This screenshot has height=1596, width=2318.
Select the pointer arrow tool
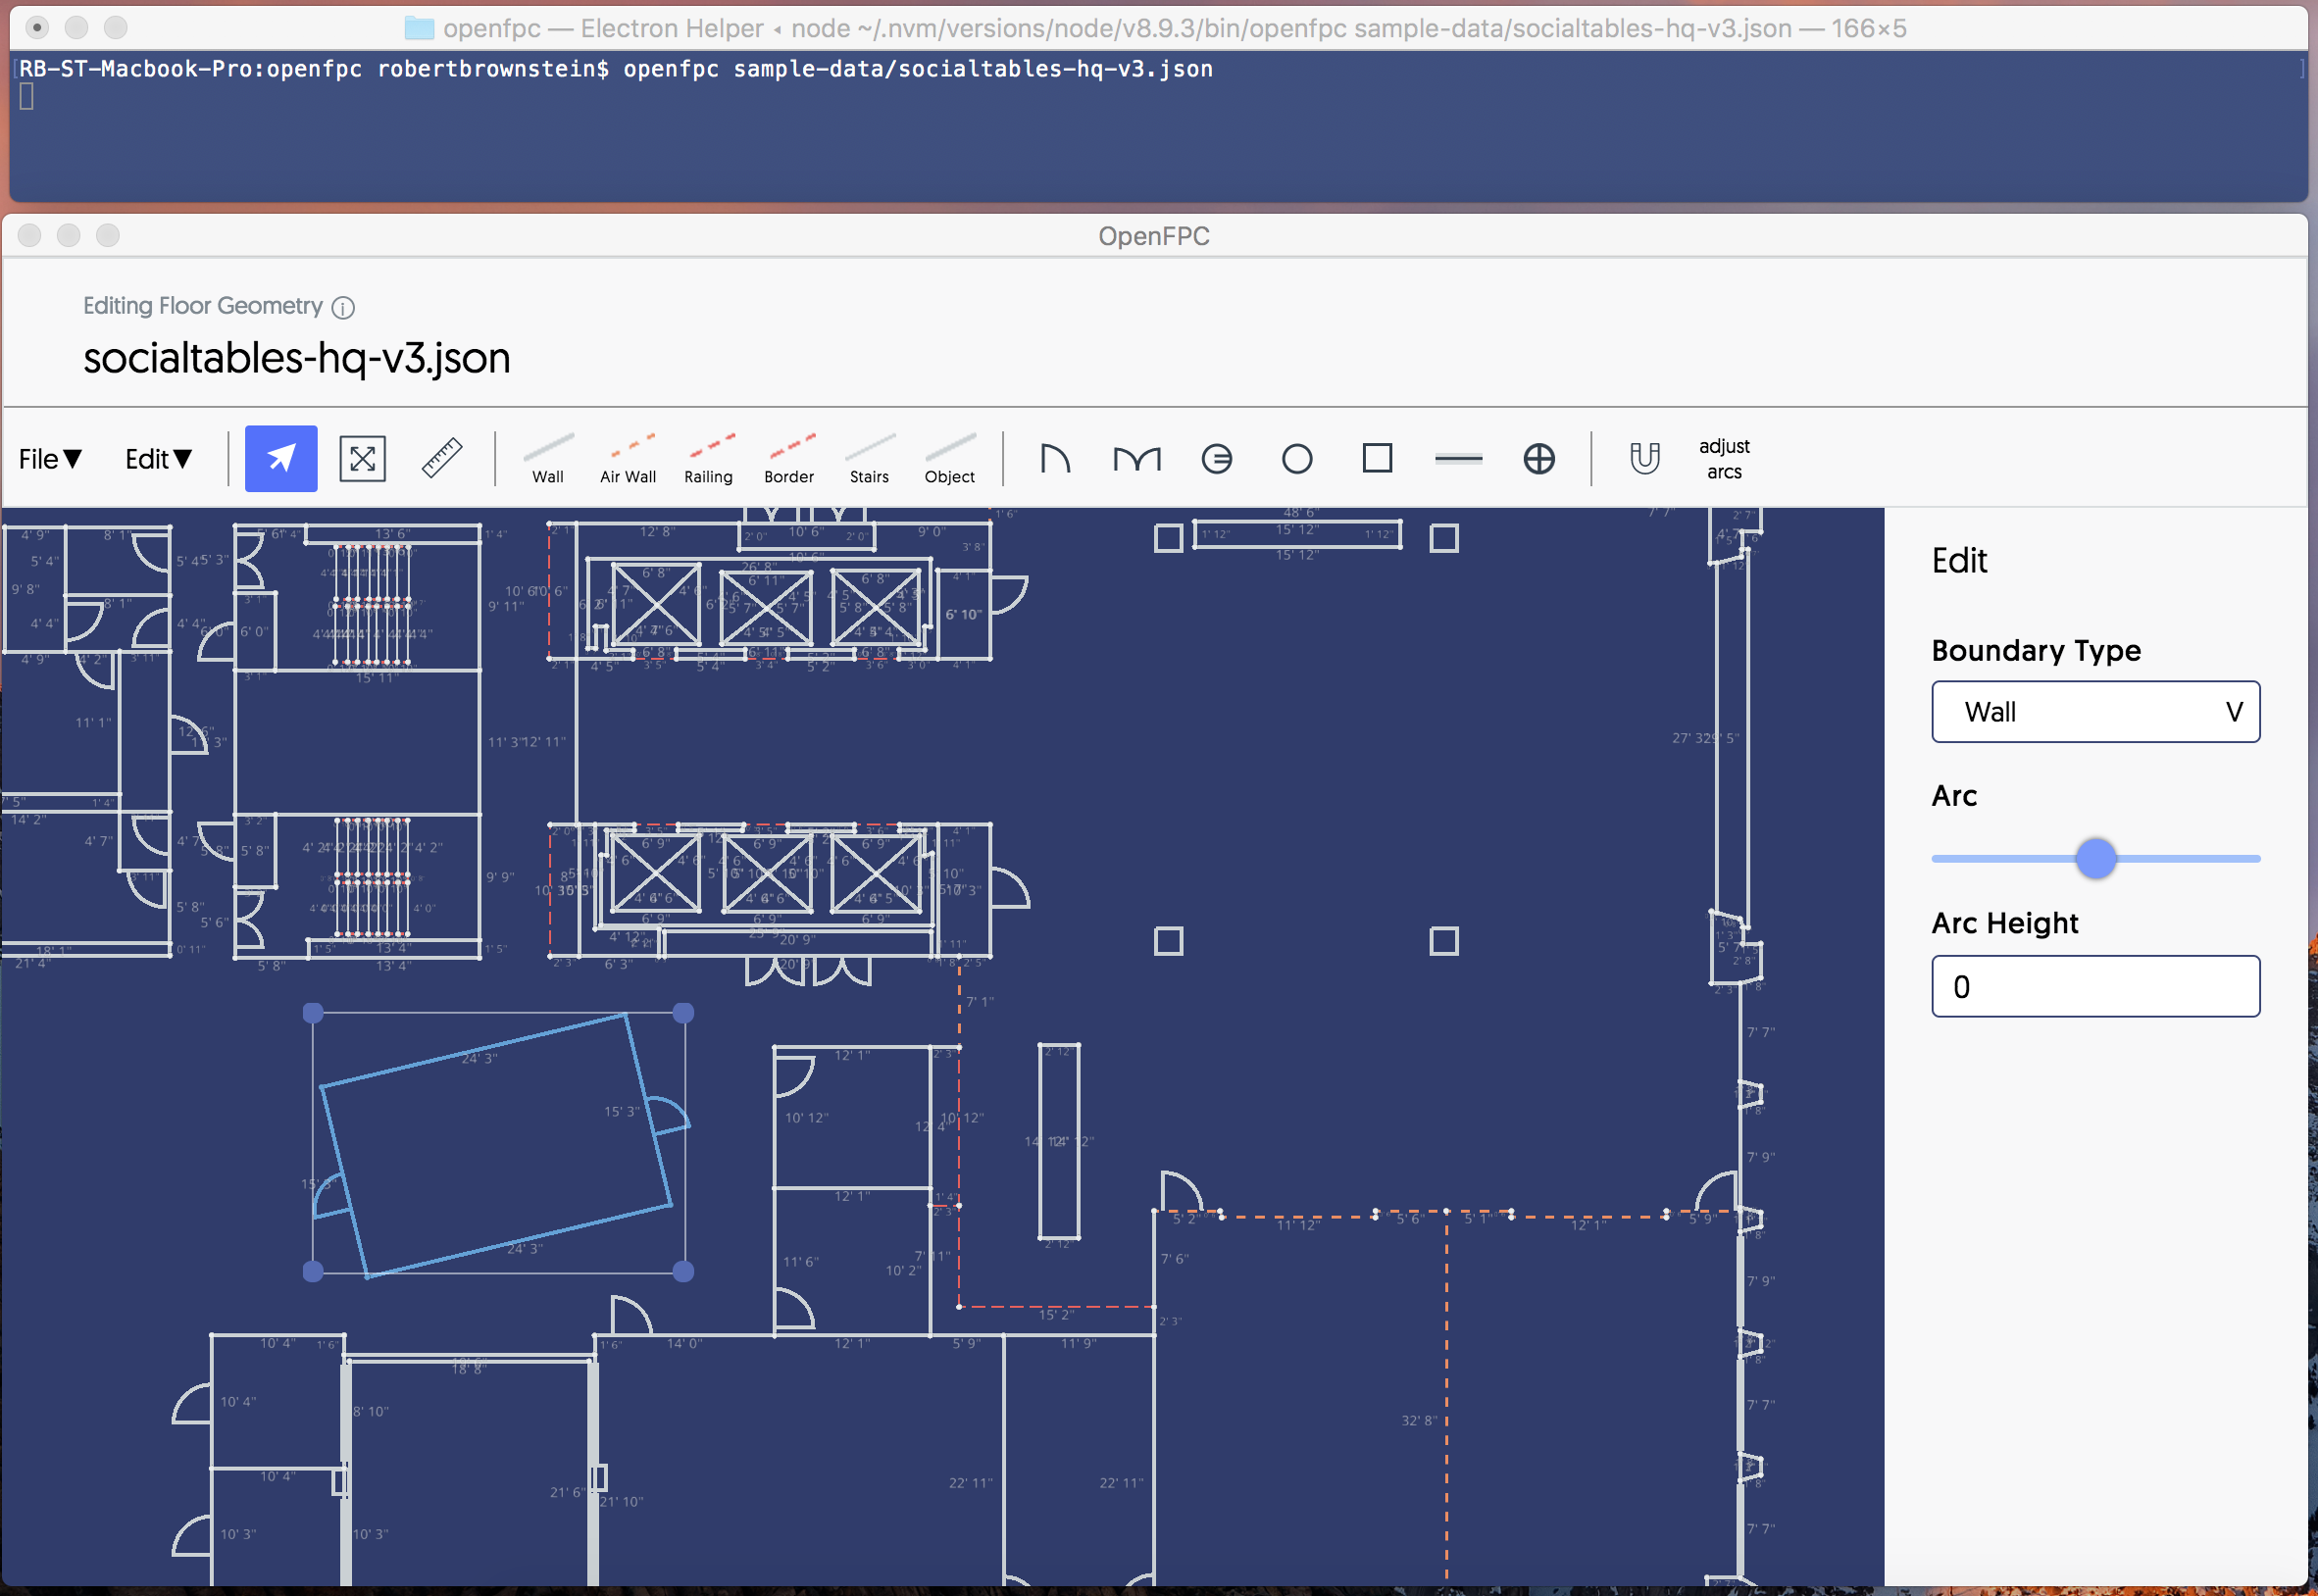pyautogui.click(x=281, y=459)
